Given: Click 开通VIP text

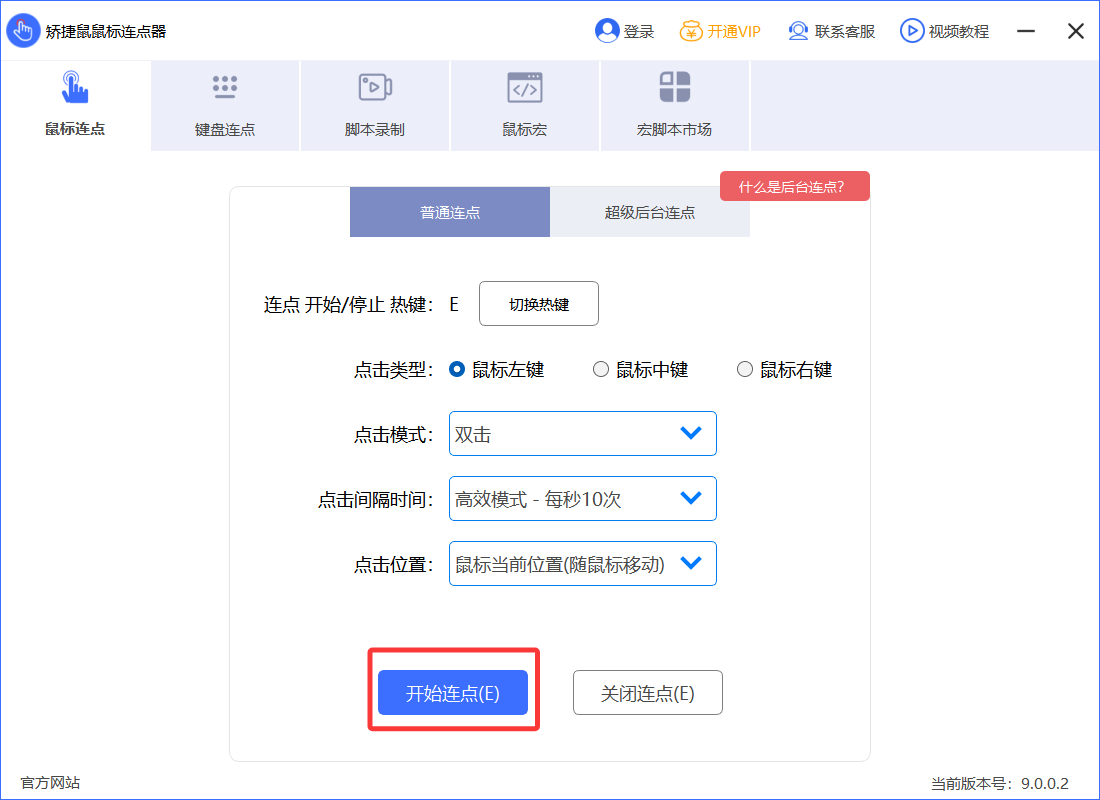Looking at the screenshot, I should pos(734,32).
